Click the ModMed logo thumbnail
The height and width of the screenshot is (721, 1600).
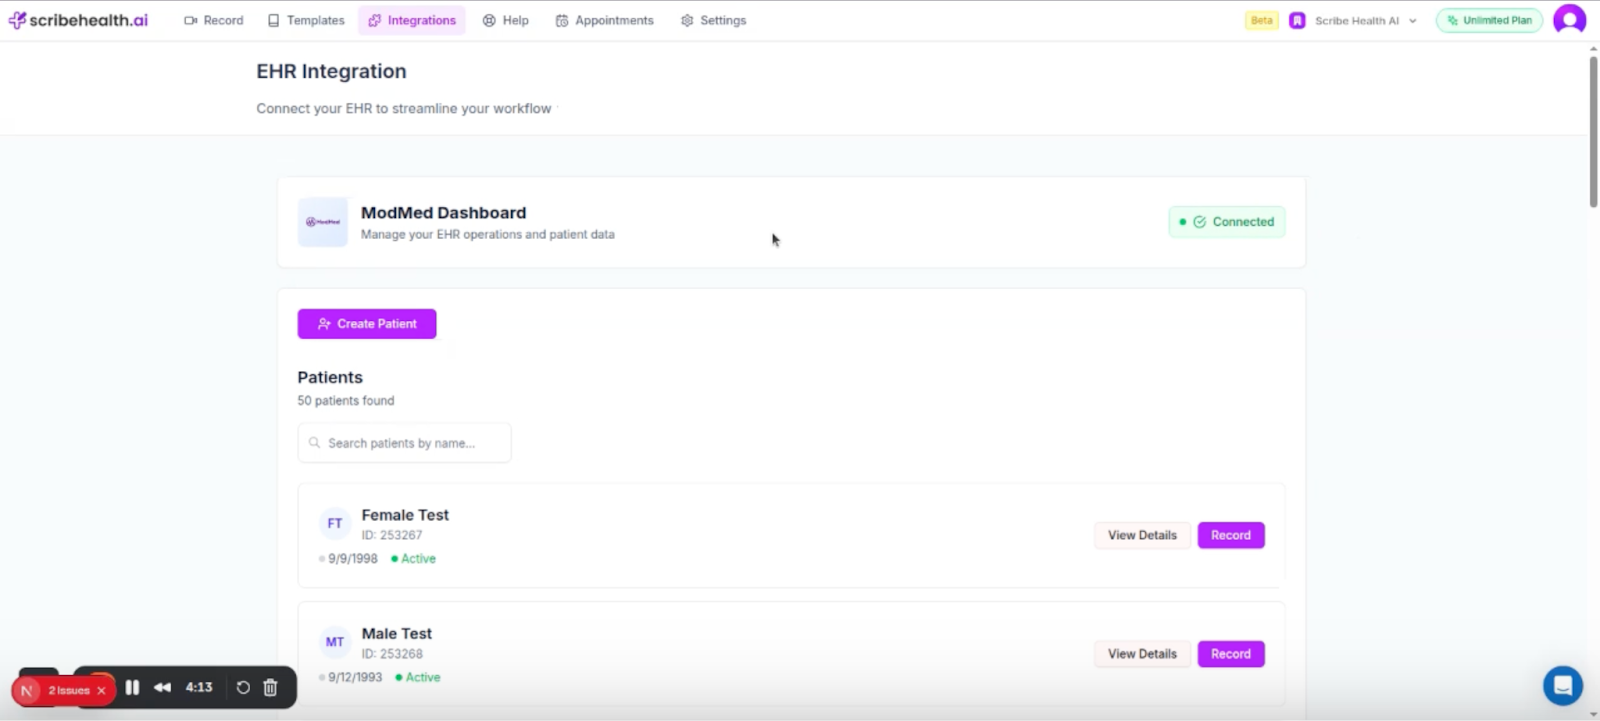click(x=323, y=222)
